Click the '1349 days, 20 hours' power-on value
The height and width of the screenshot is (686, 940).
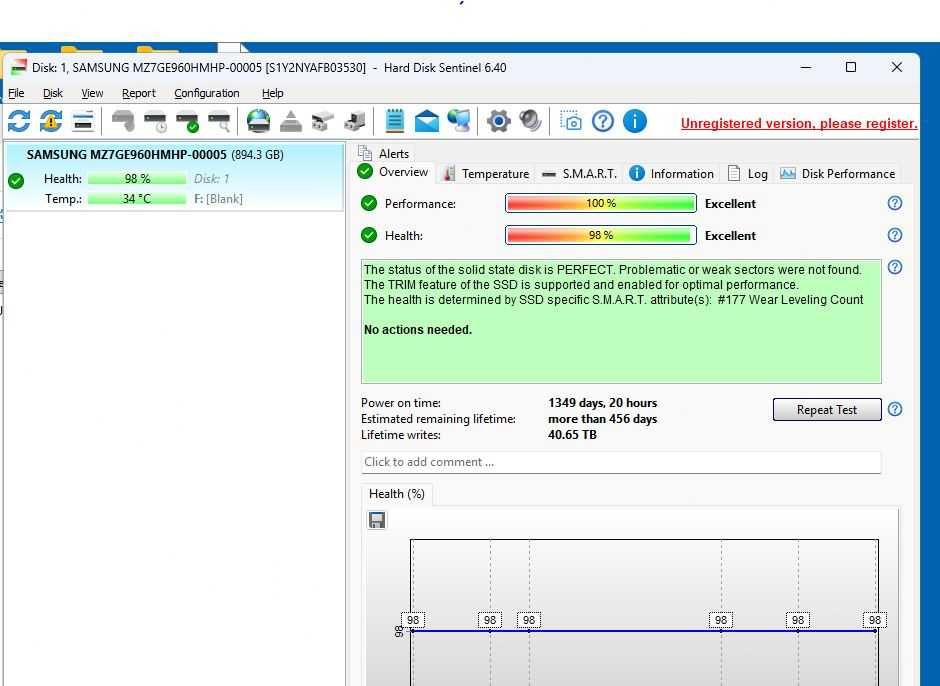pyautogui.click(x=602, y=403)
